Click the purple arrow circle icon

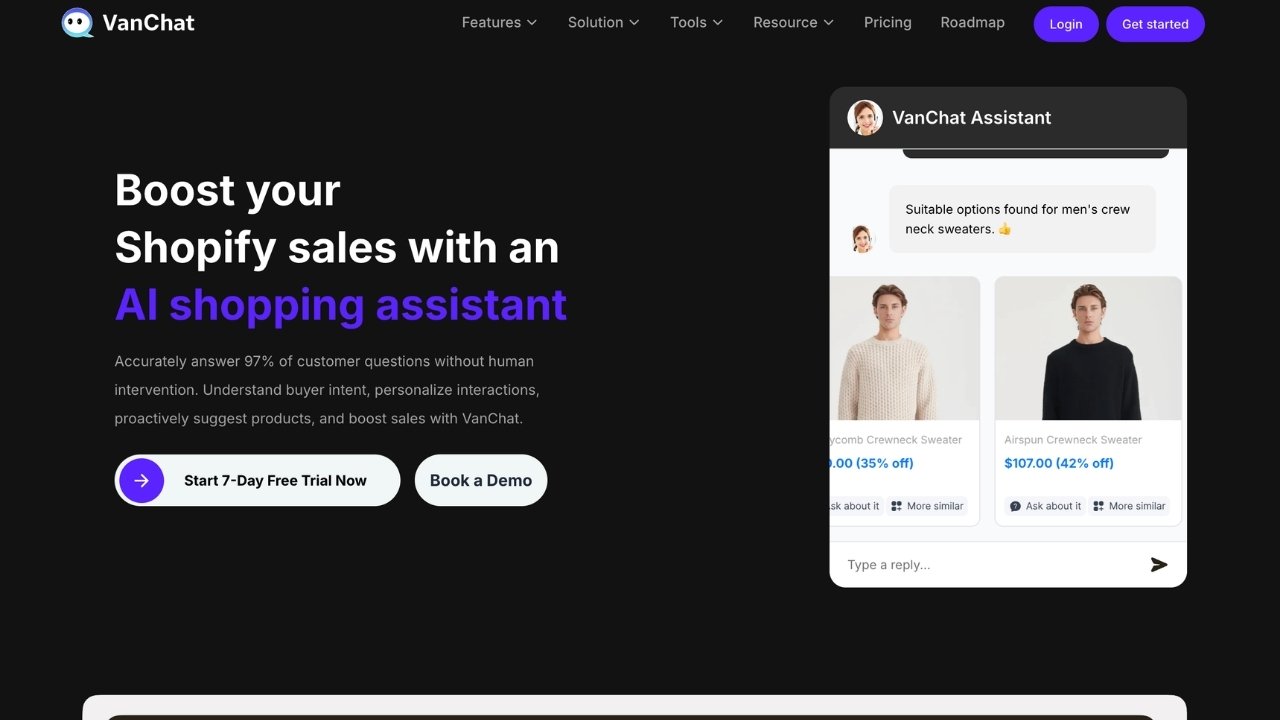pyautogui.click(x=142, y=481)
